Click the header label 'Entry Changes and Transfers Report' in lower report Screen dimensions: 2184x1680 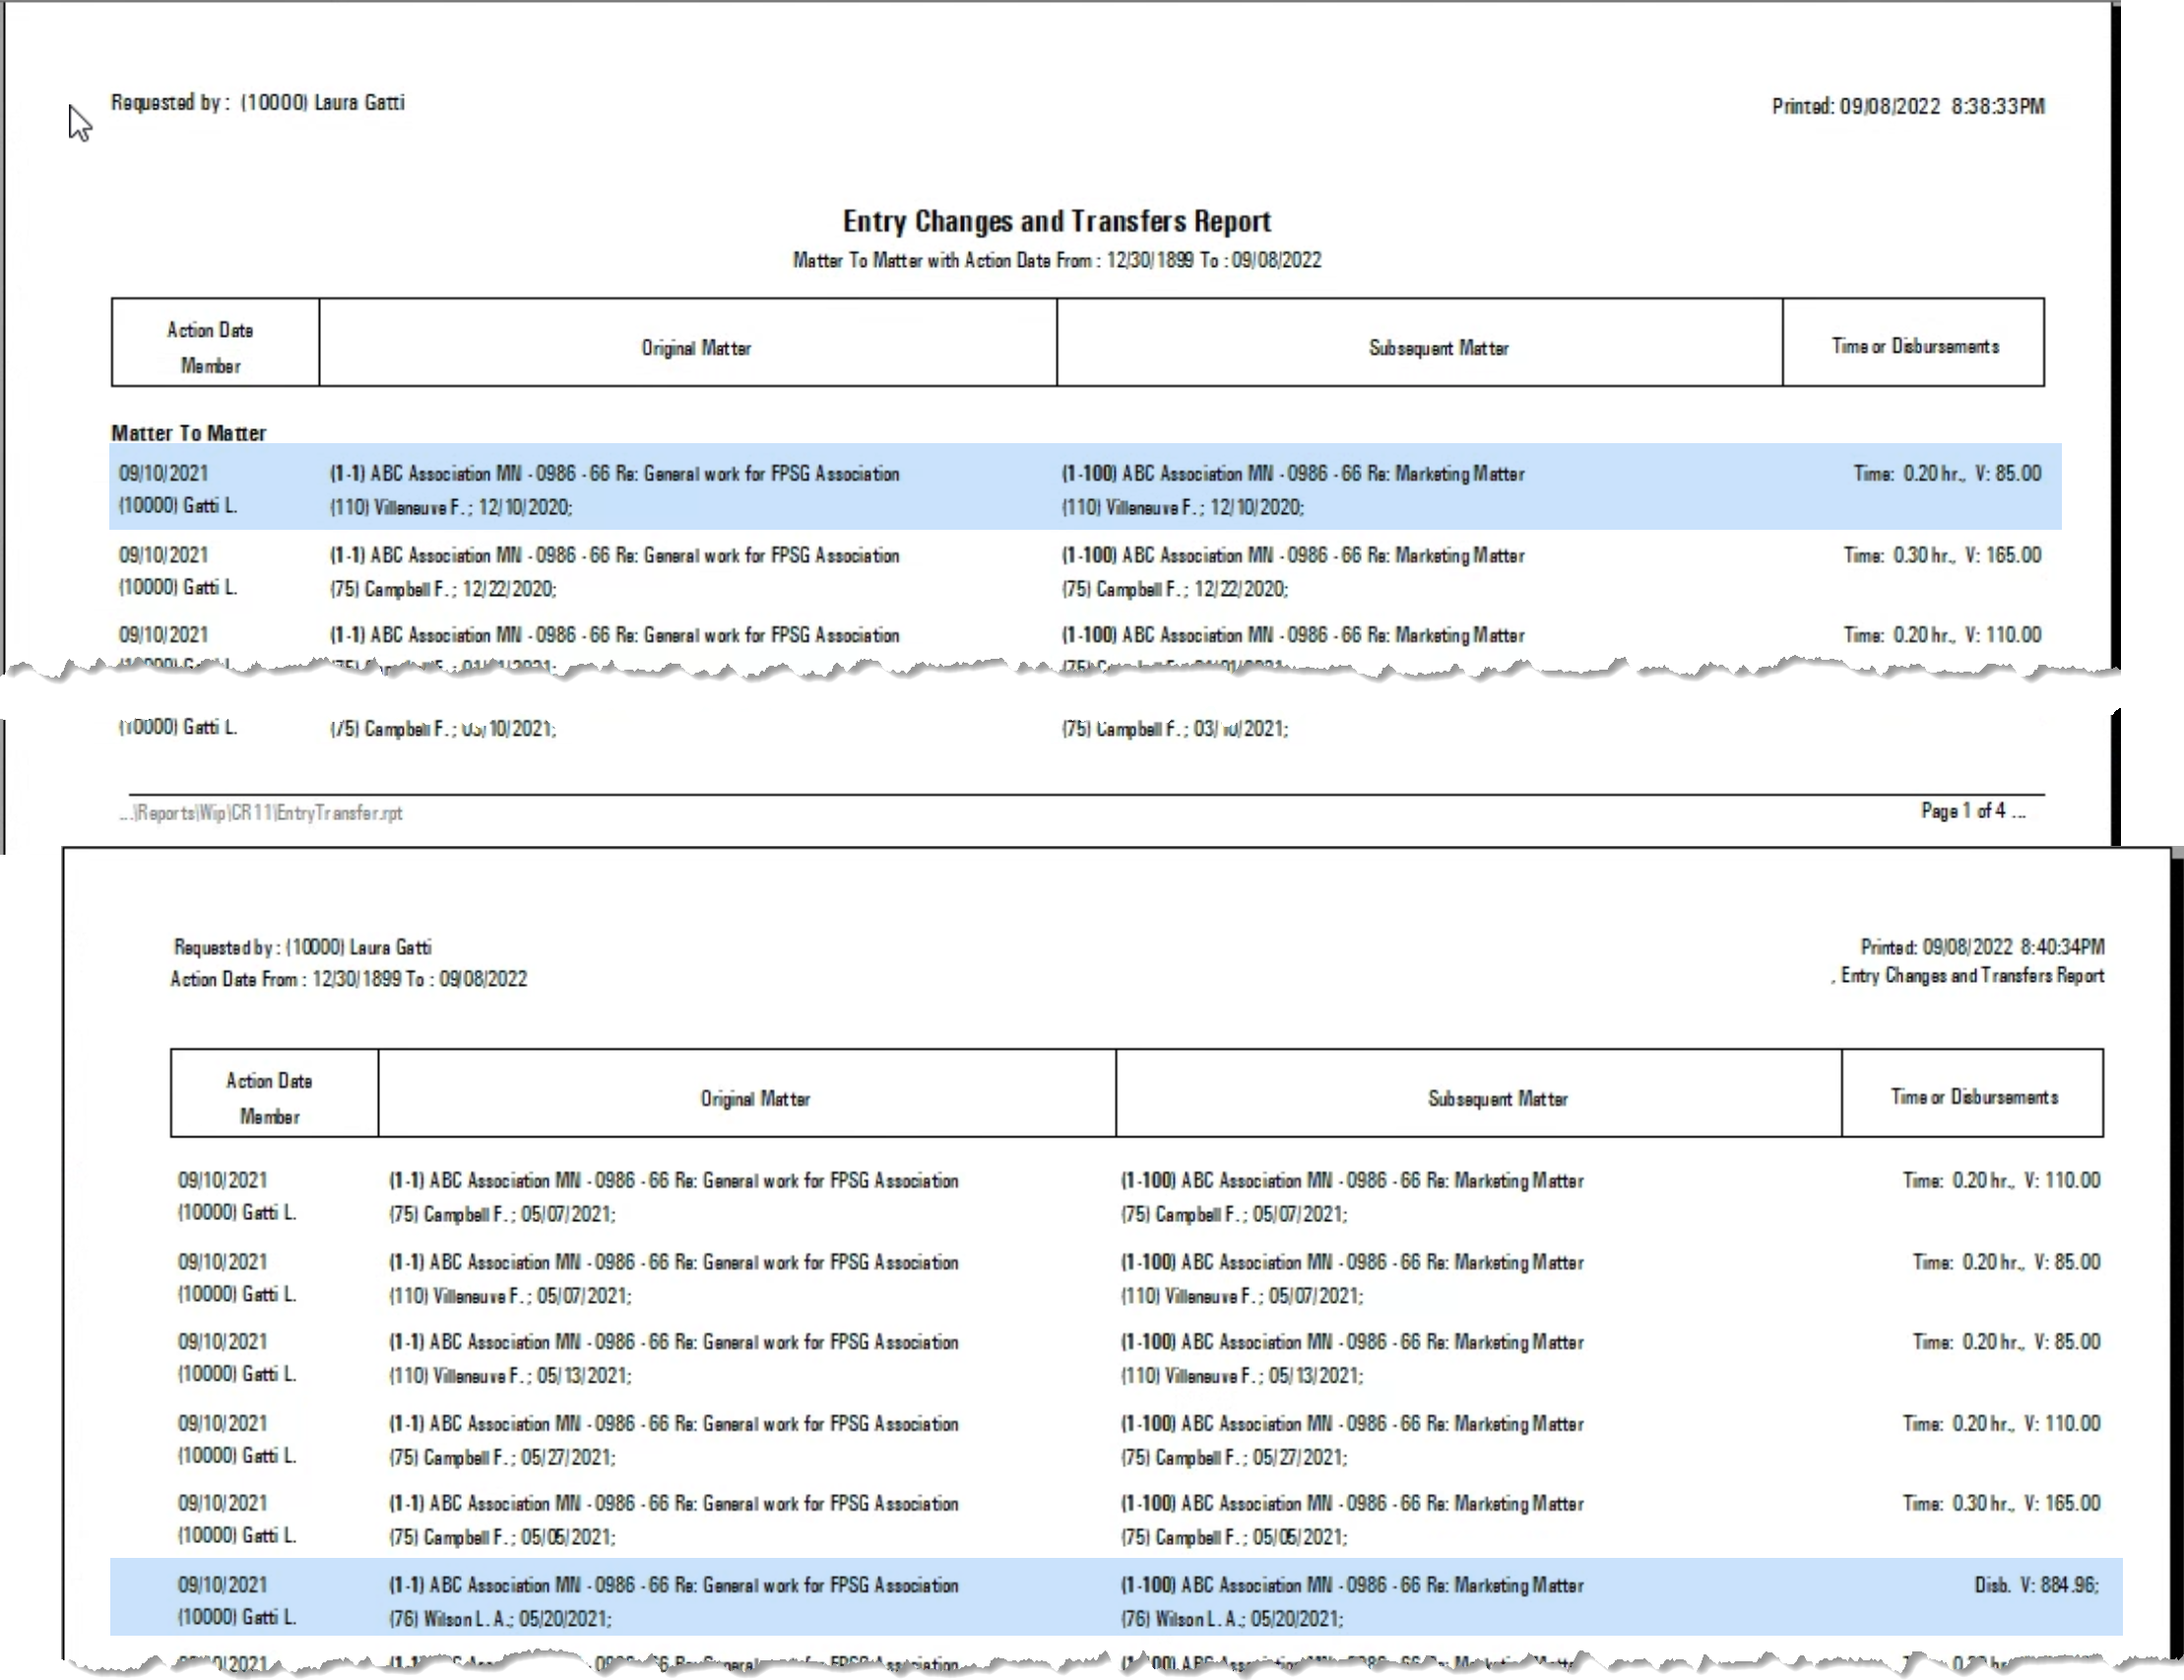pos(1972,976)
